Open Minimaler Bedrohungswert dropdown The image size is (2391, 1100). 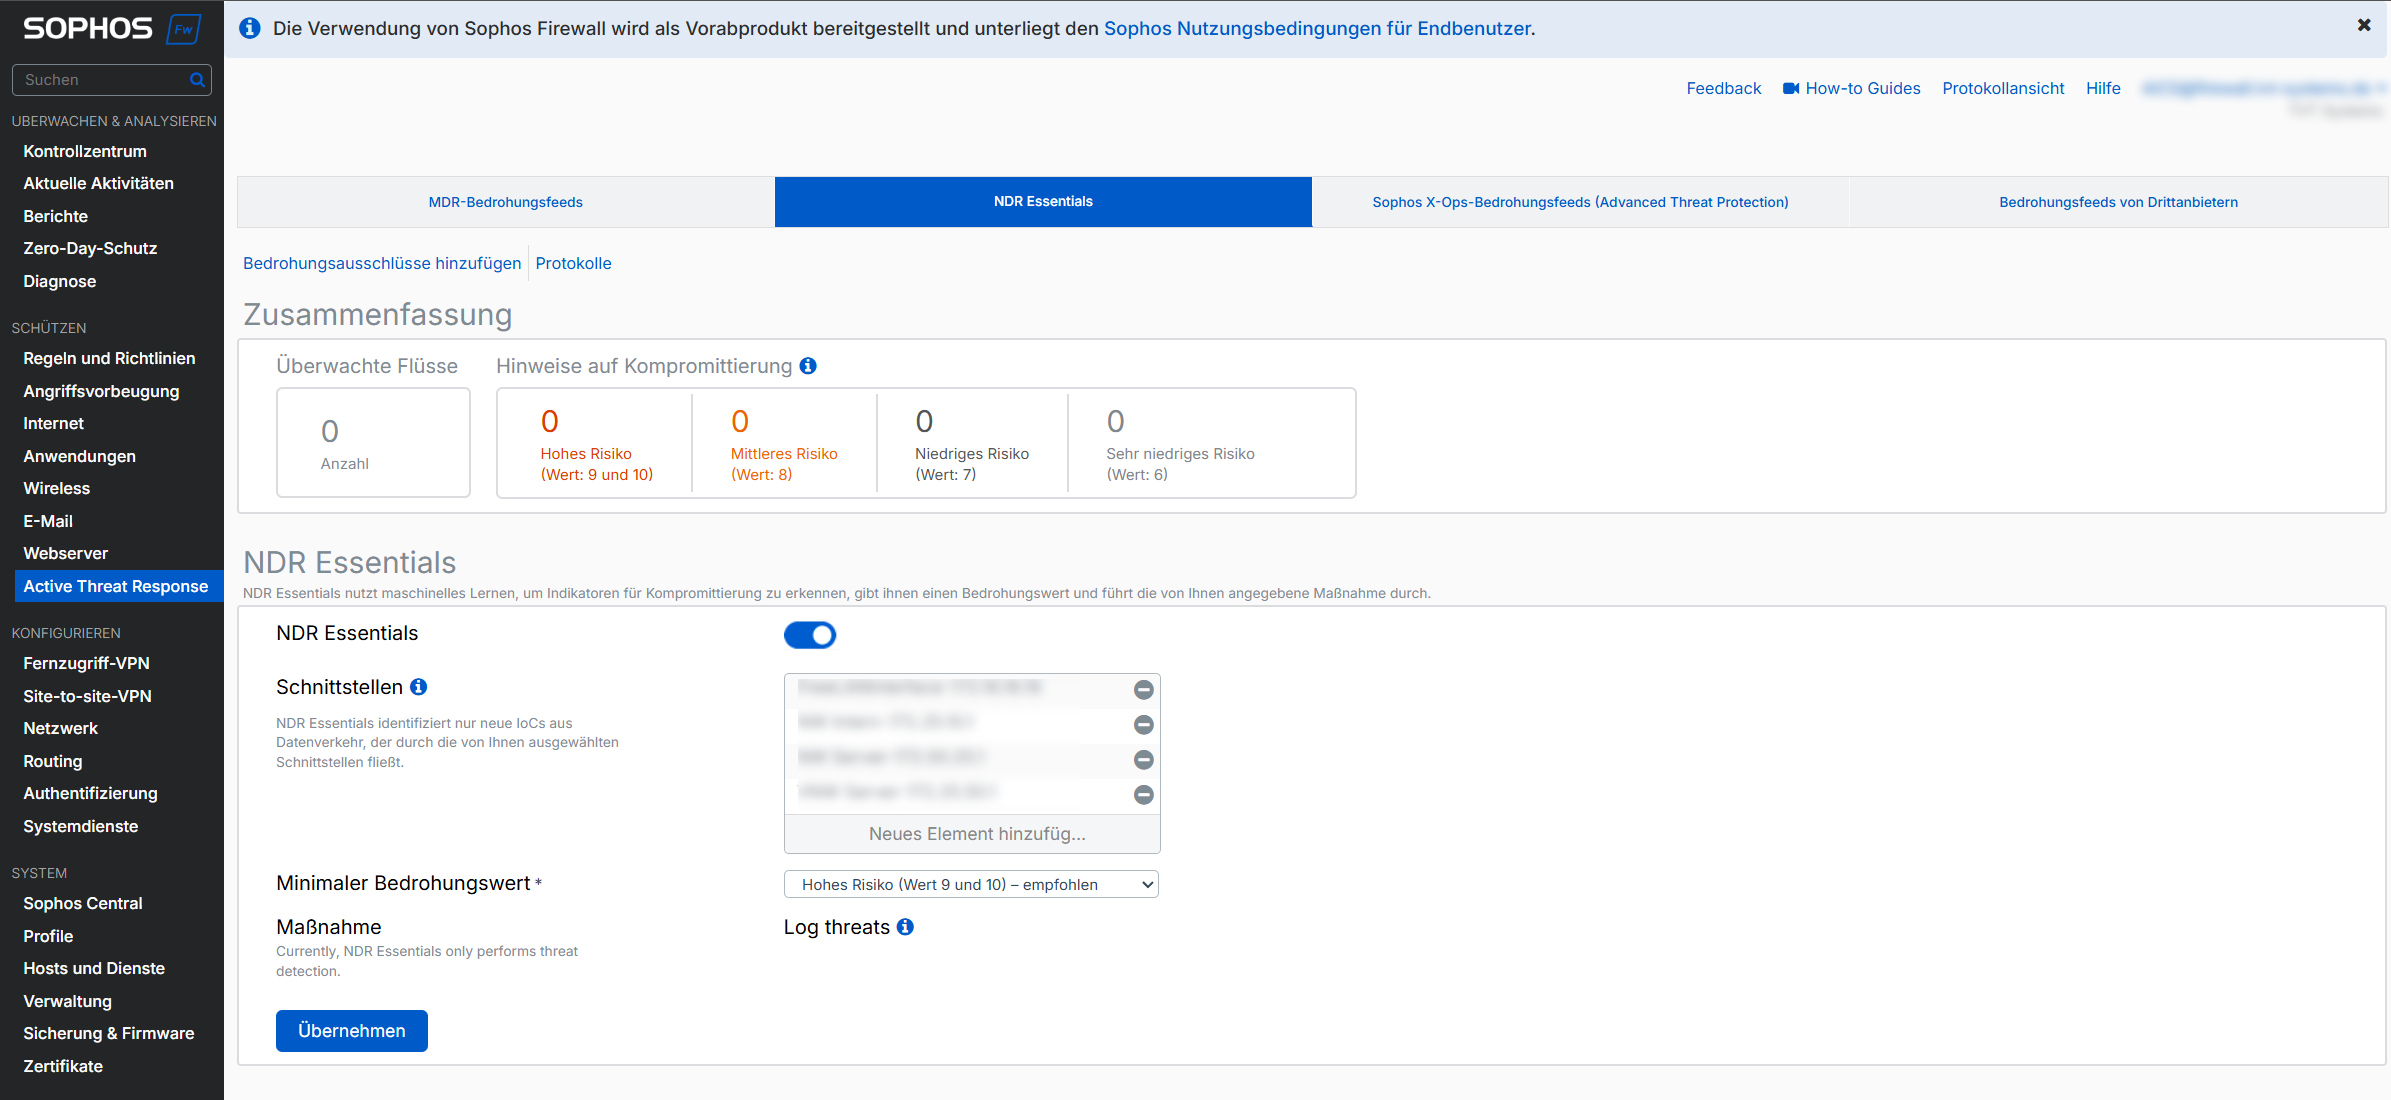click(971, 884)
